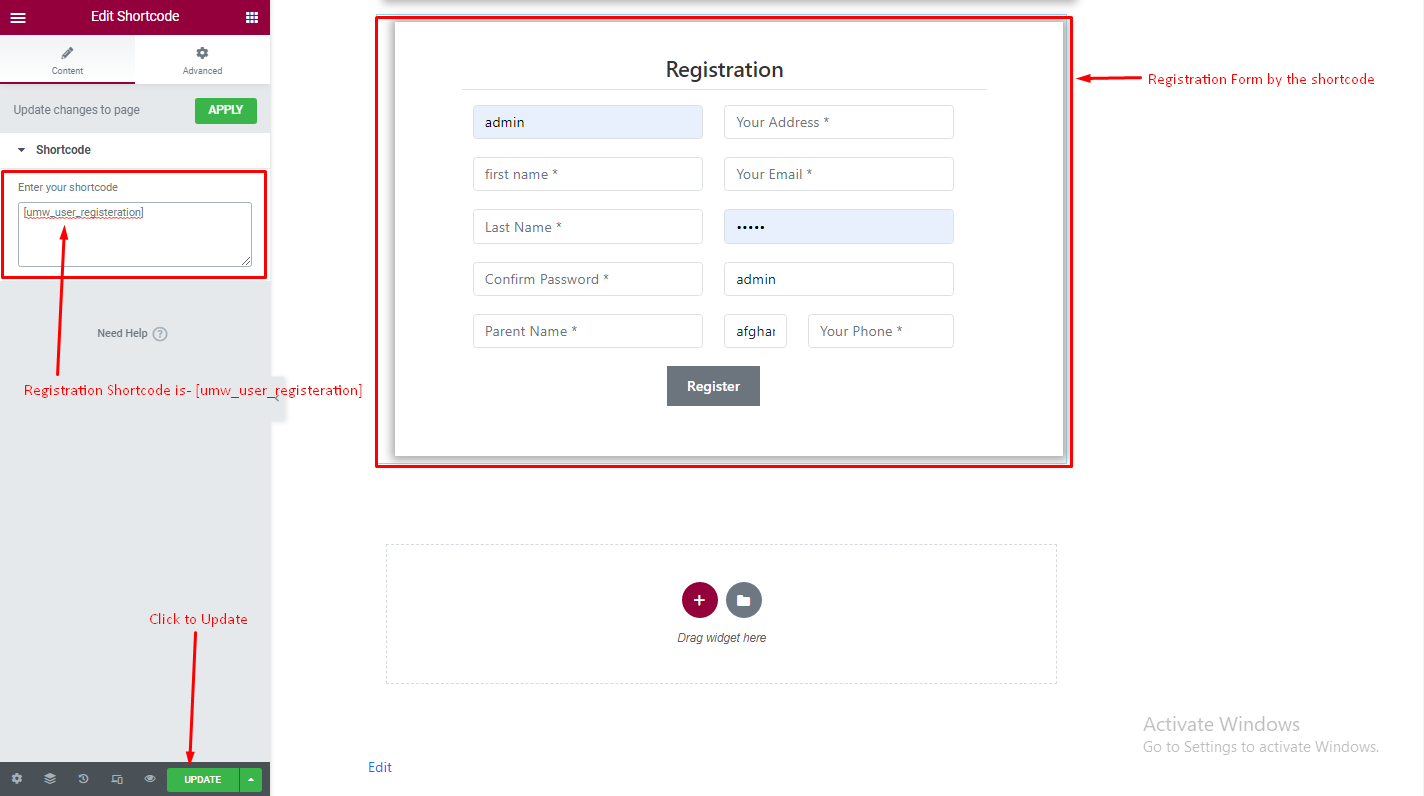The image size is (1424, 796).
Task: Open Page Settings gear in footer
Action: coord(16,778)
